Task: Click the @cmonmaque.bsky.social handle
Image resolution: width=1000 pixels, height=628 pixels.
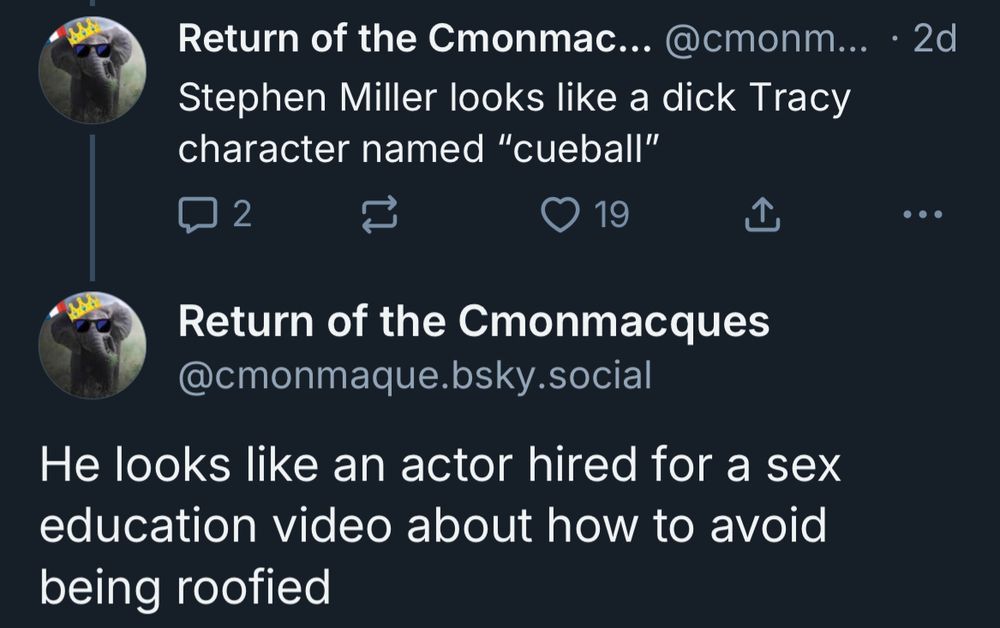Action: pyautogui.click(x=415, y=375)
